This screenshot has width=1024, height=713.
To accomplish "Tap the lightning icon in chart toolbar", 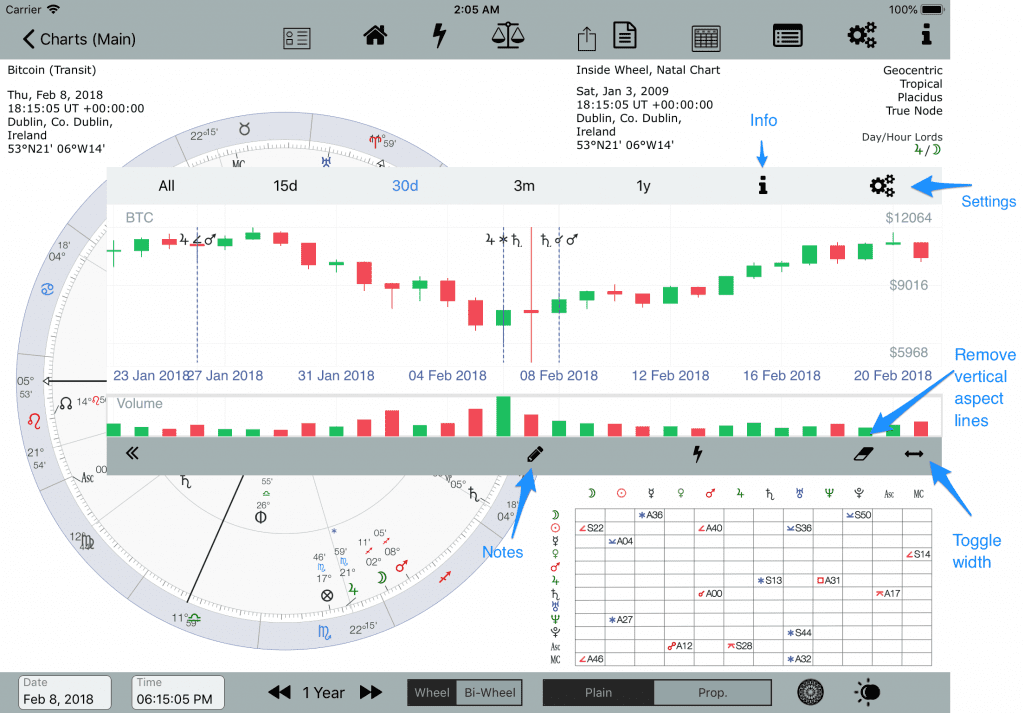I will [697, 453].
